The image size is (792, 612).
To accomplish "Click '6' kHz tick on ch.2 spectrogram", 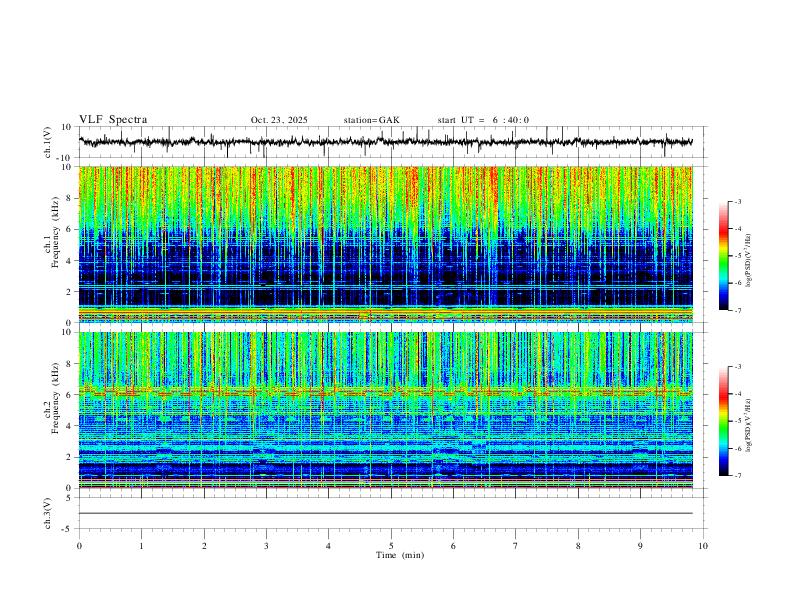I will click(x=70, y=395).
